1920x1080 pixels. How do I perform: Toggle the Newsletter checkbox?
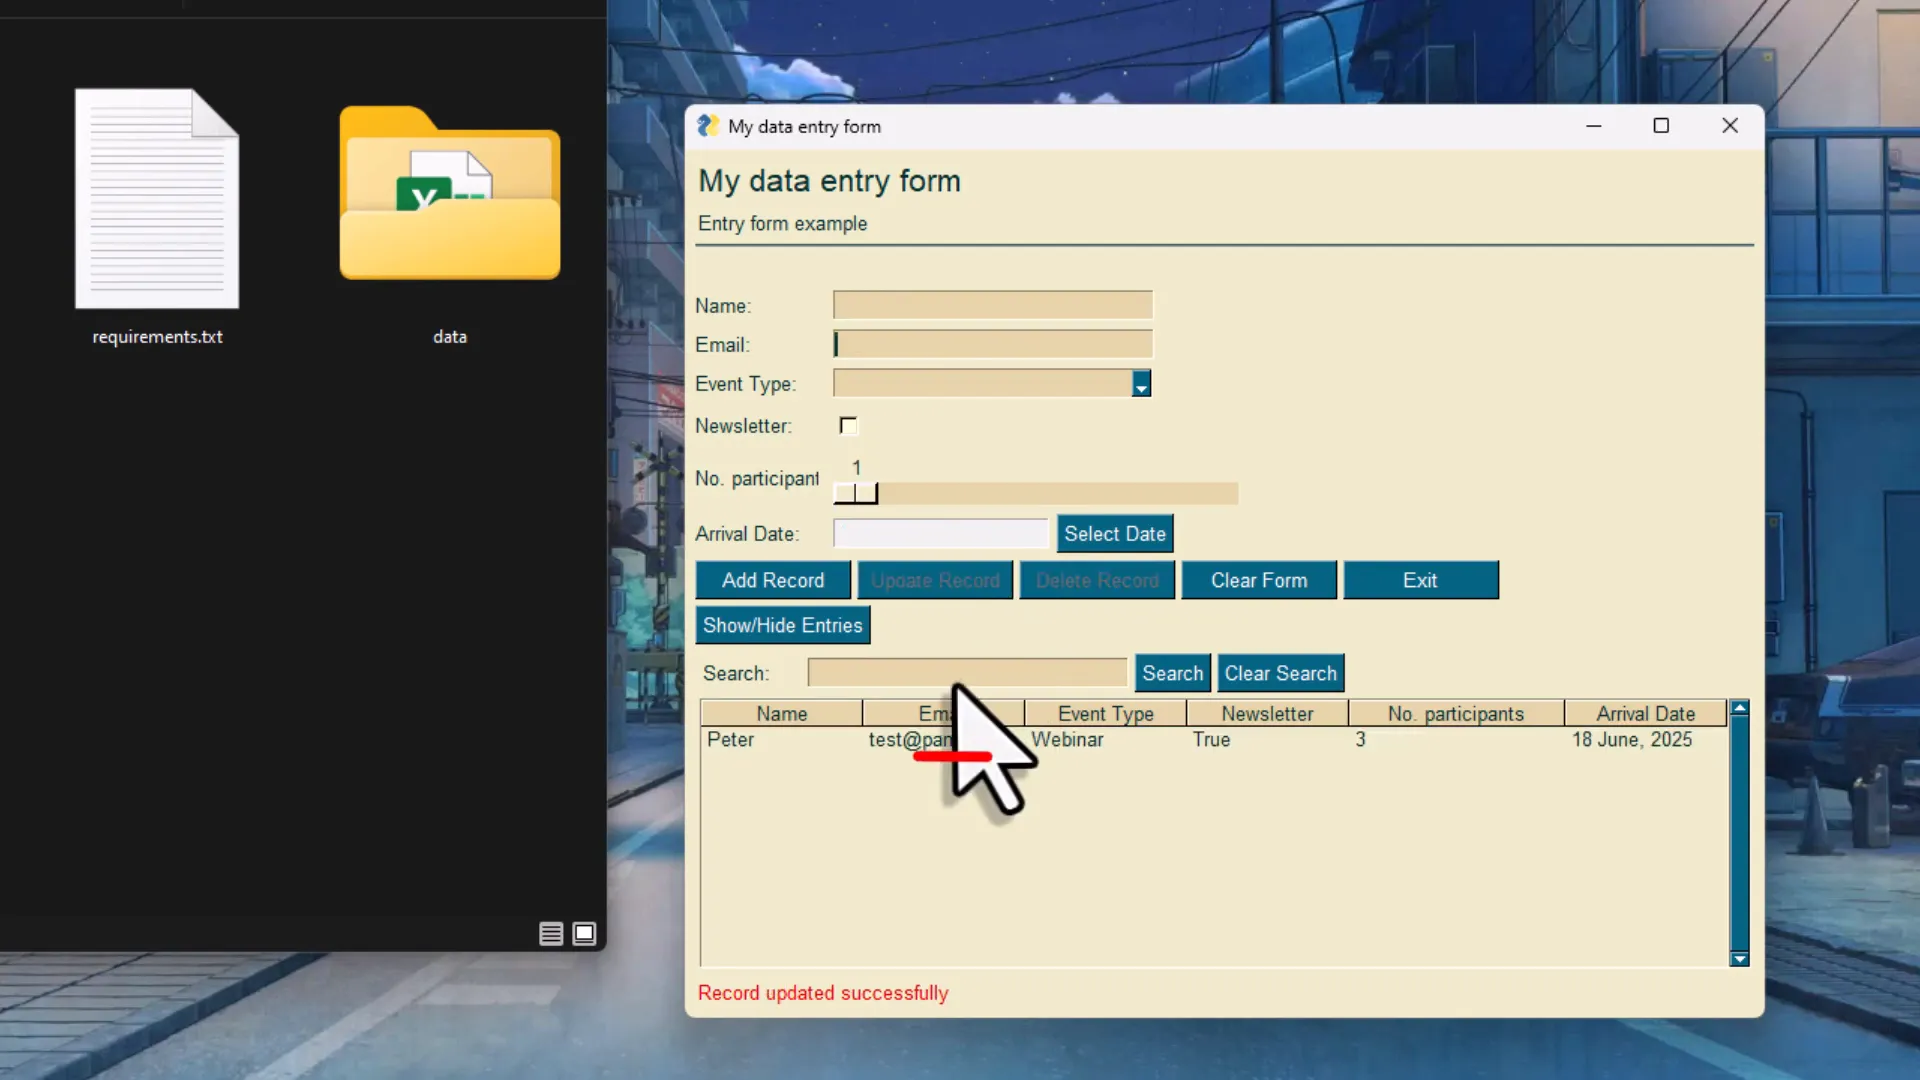(x=847, y=426)
